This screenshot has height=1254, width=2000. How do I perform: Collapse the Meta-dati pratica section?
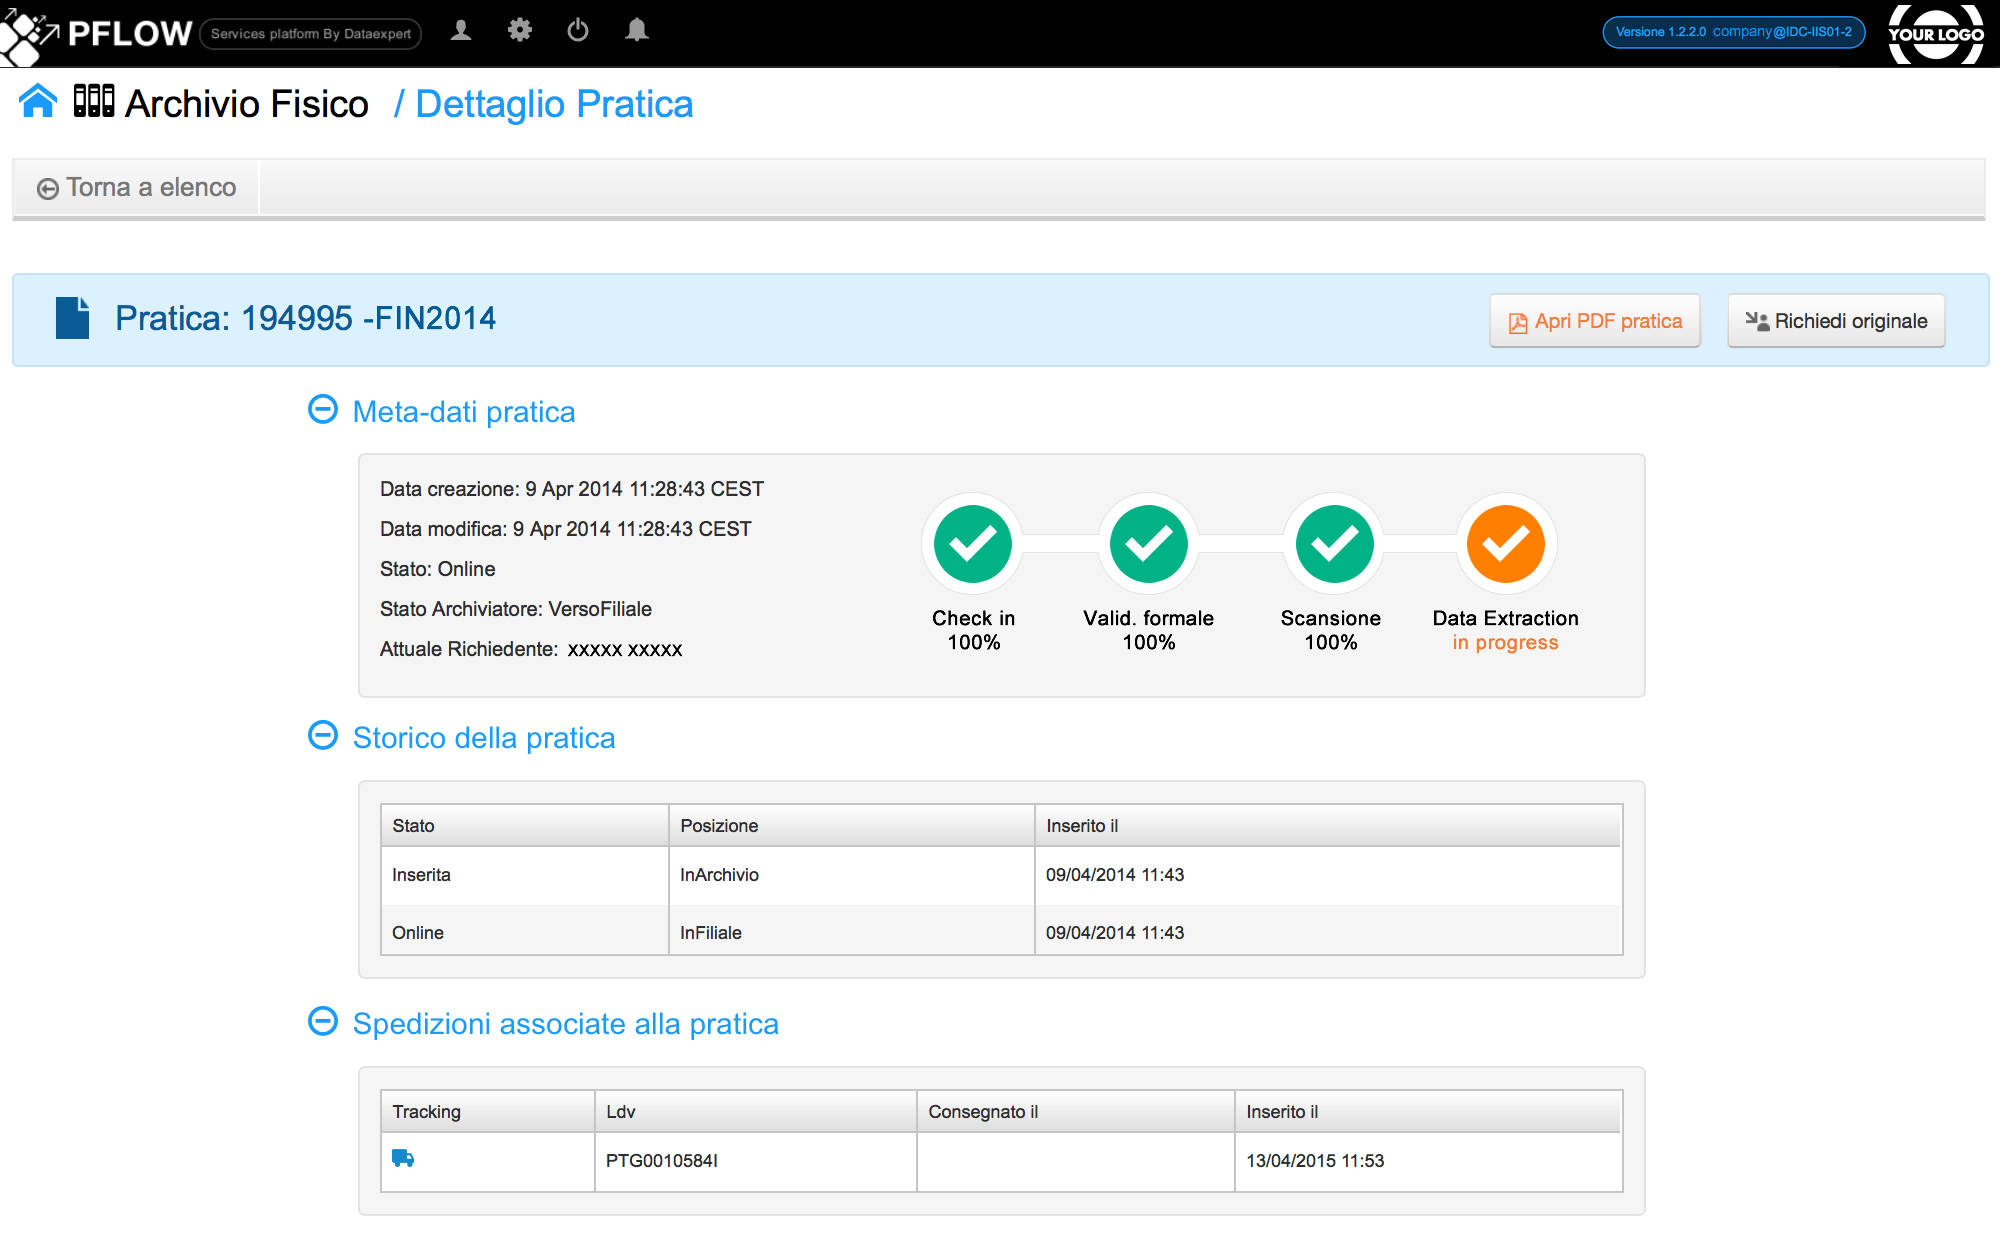(323, 410)
